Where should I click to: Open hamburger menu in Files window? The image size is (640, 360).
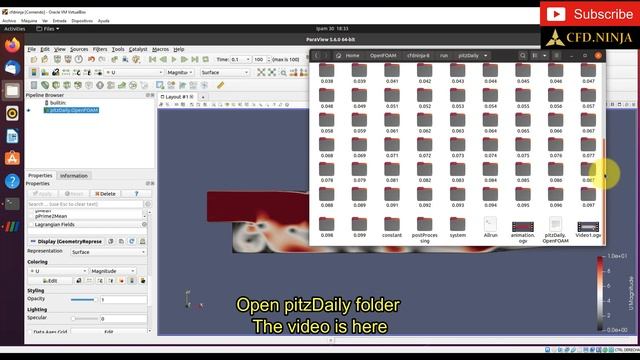pyautogui.click(x=556, y=56)
